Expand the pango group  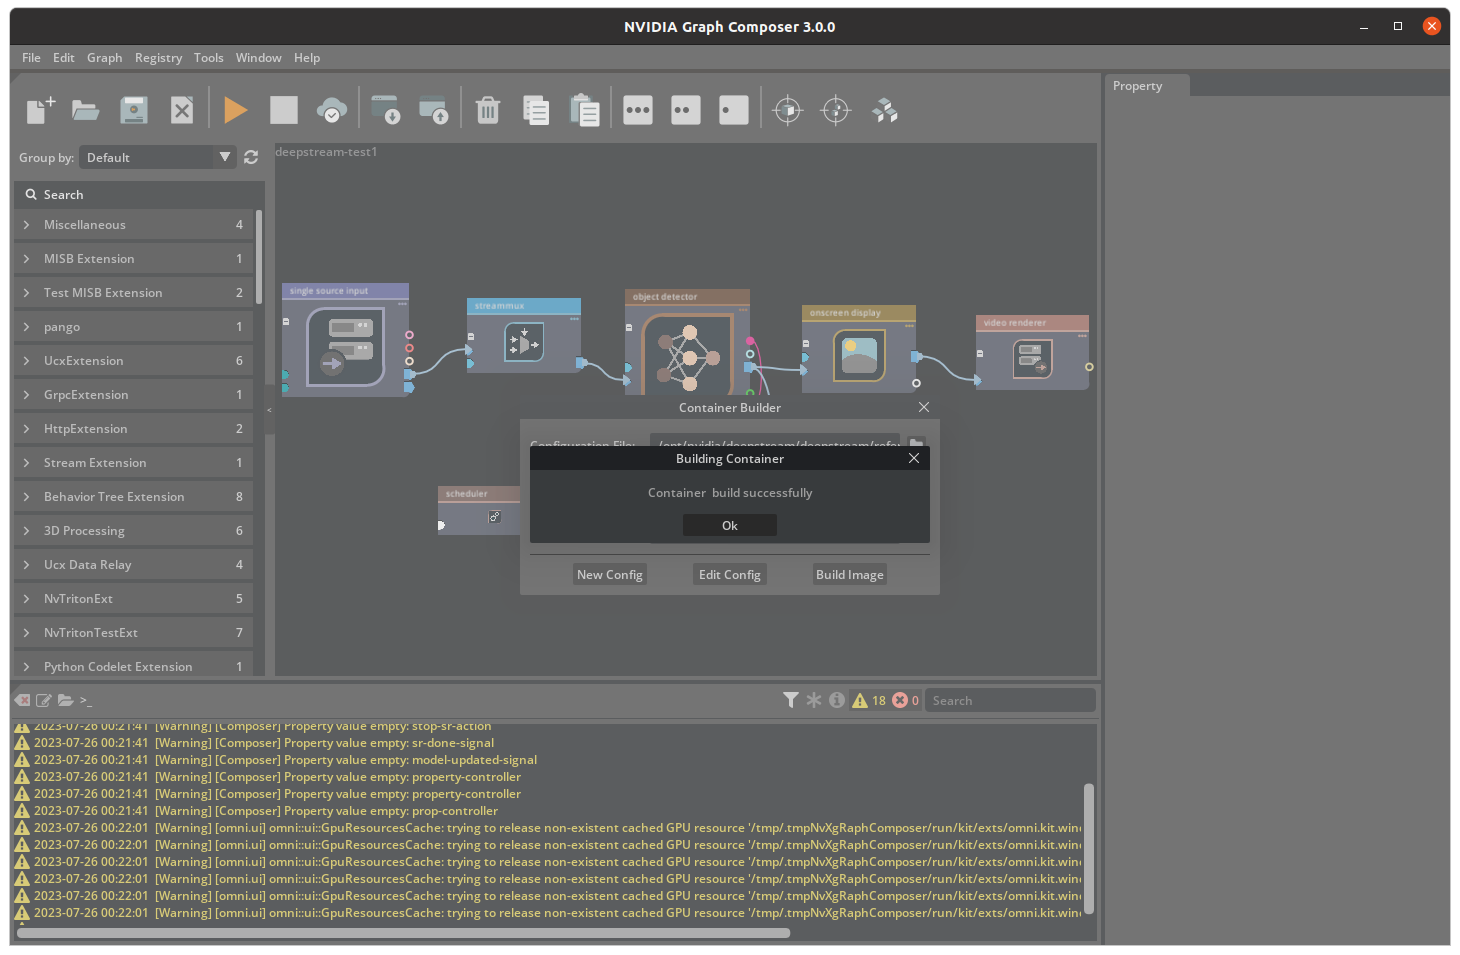133,327
